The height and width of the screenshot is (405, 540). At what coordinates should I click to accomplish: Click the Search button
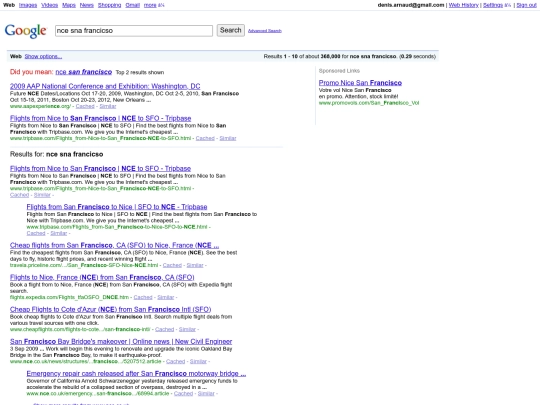230,30
